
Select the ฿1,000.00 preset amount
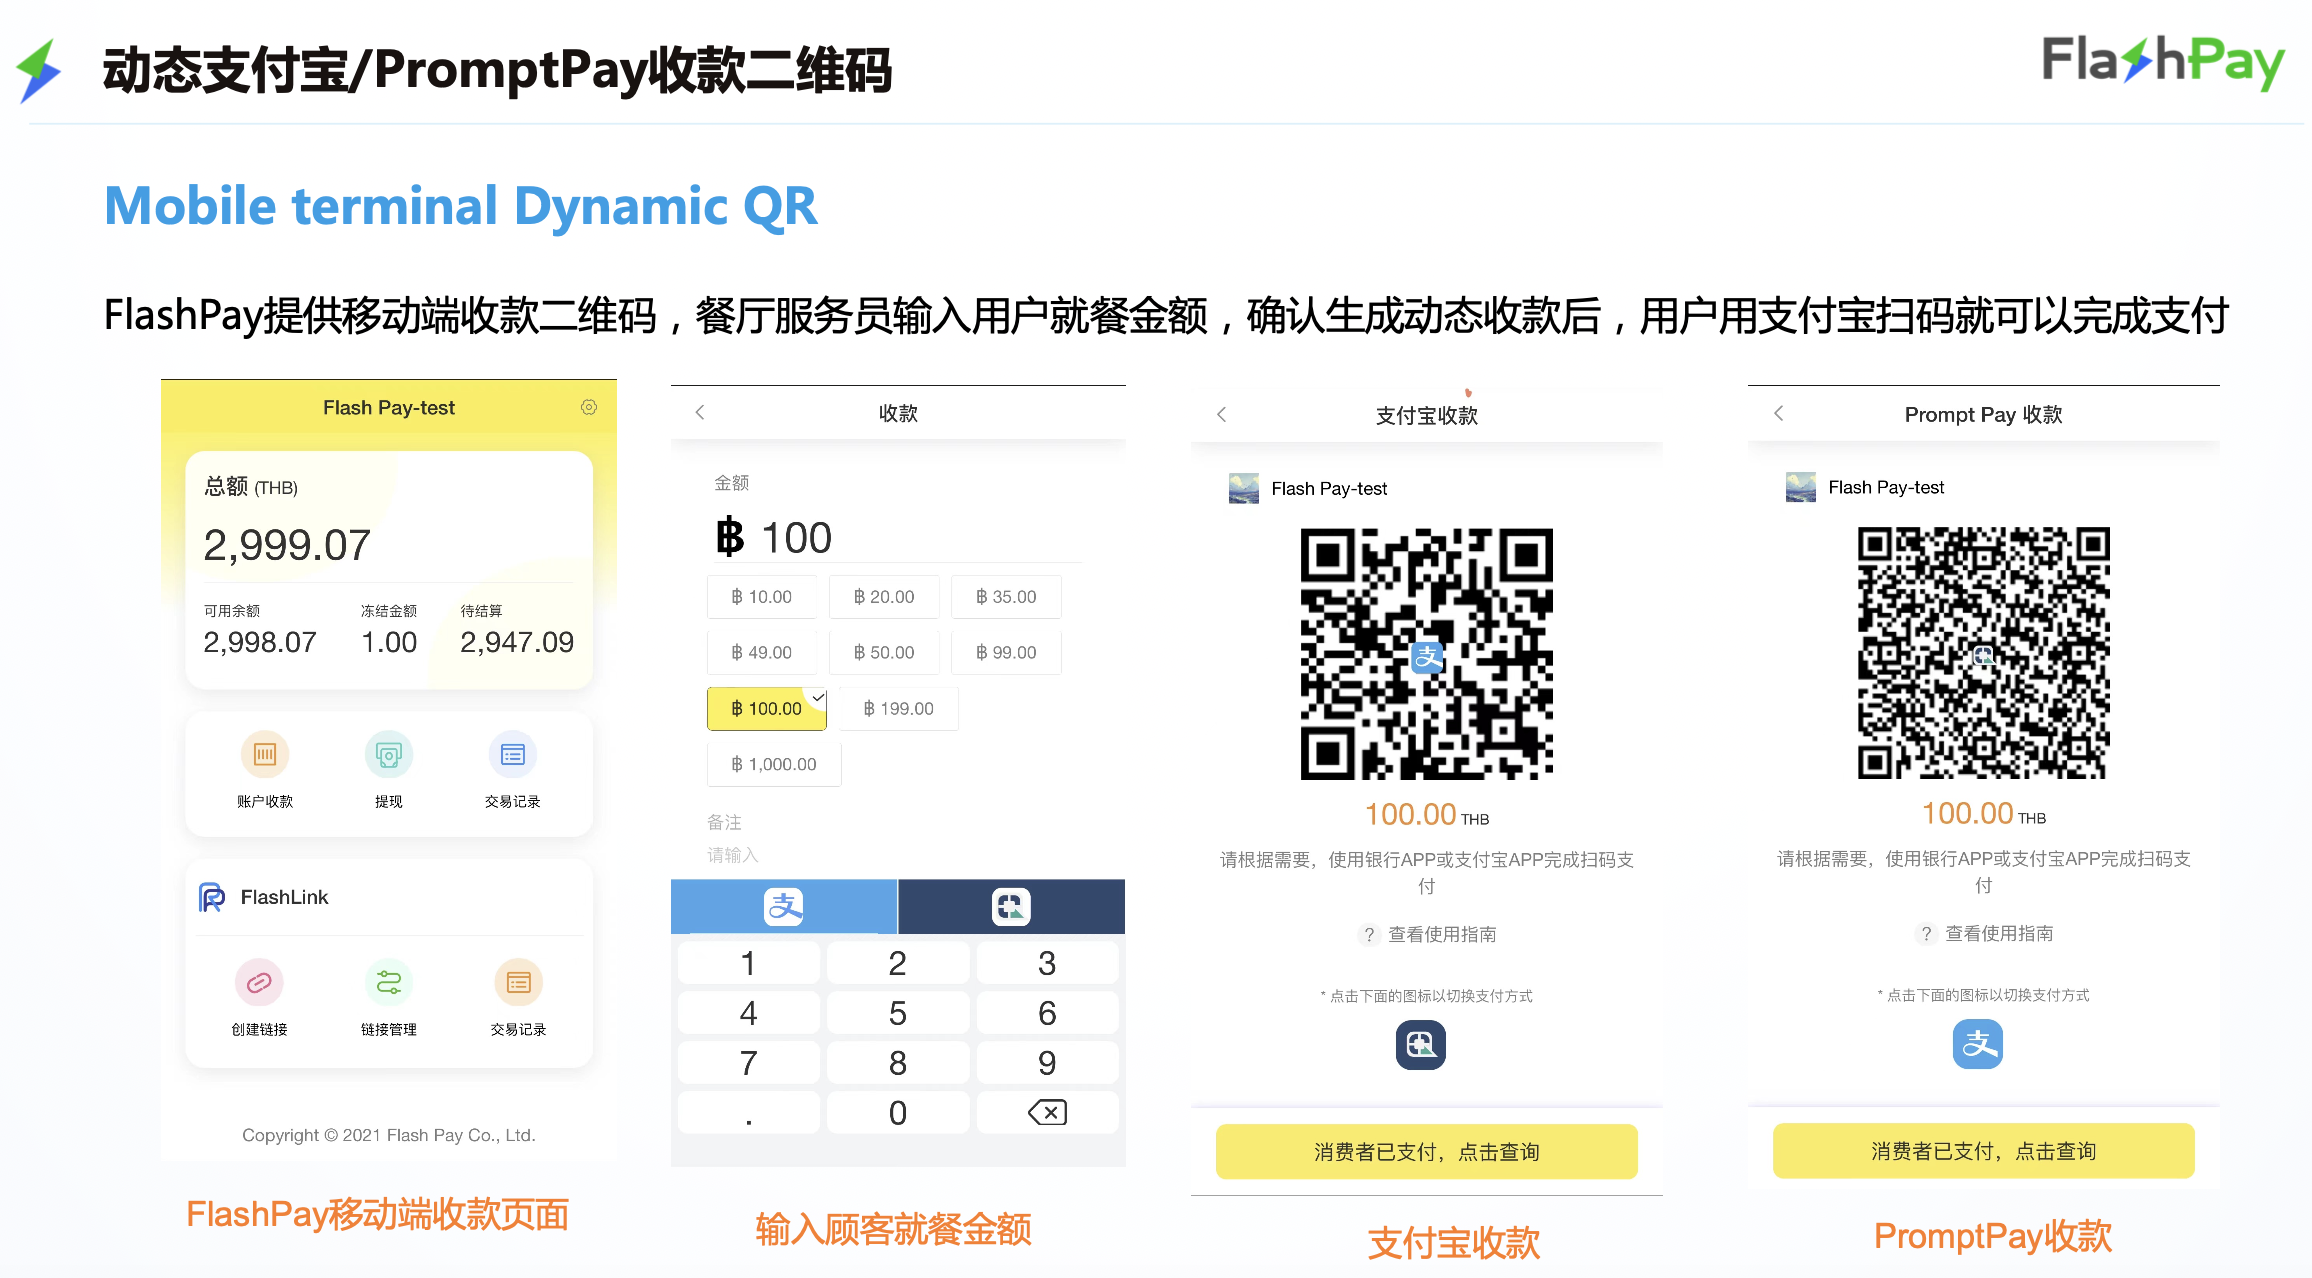tap(773, 763)
